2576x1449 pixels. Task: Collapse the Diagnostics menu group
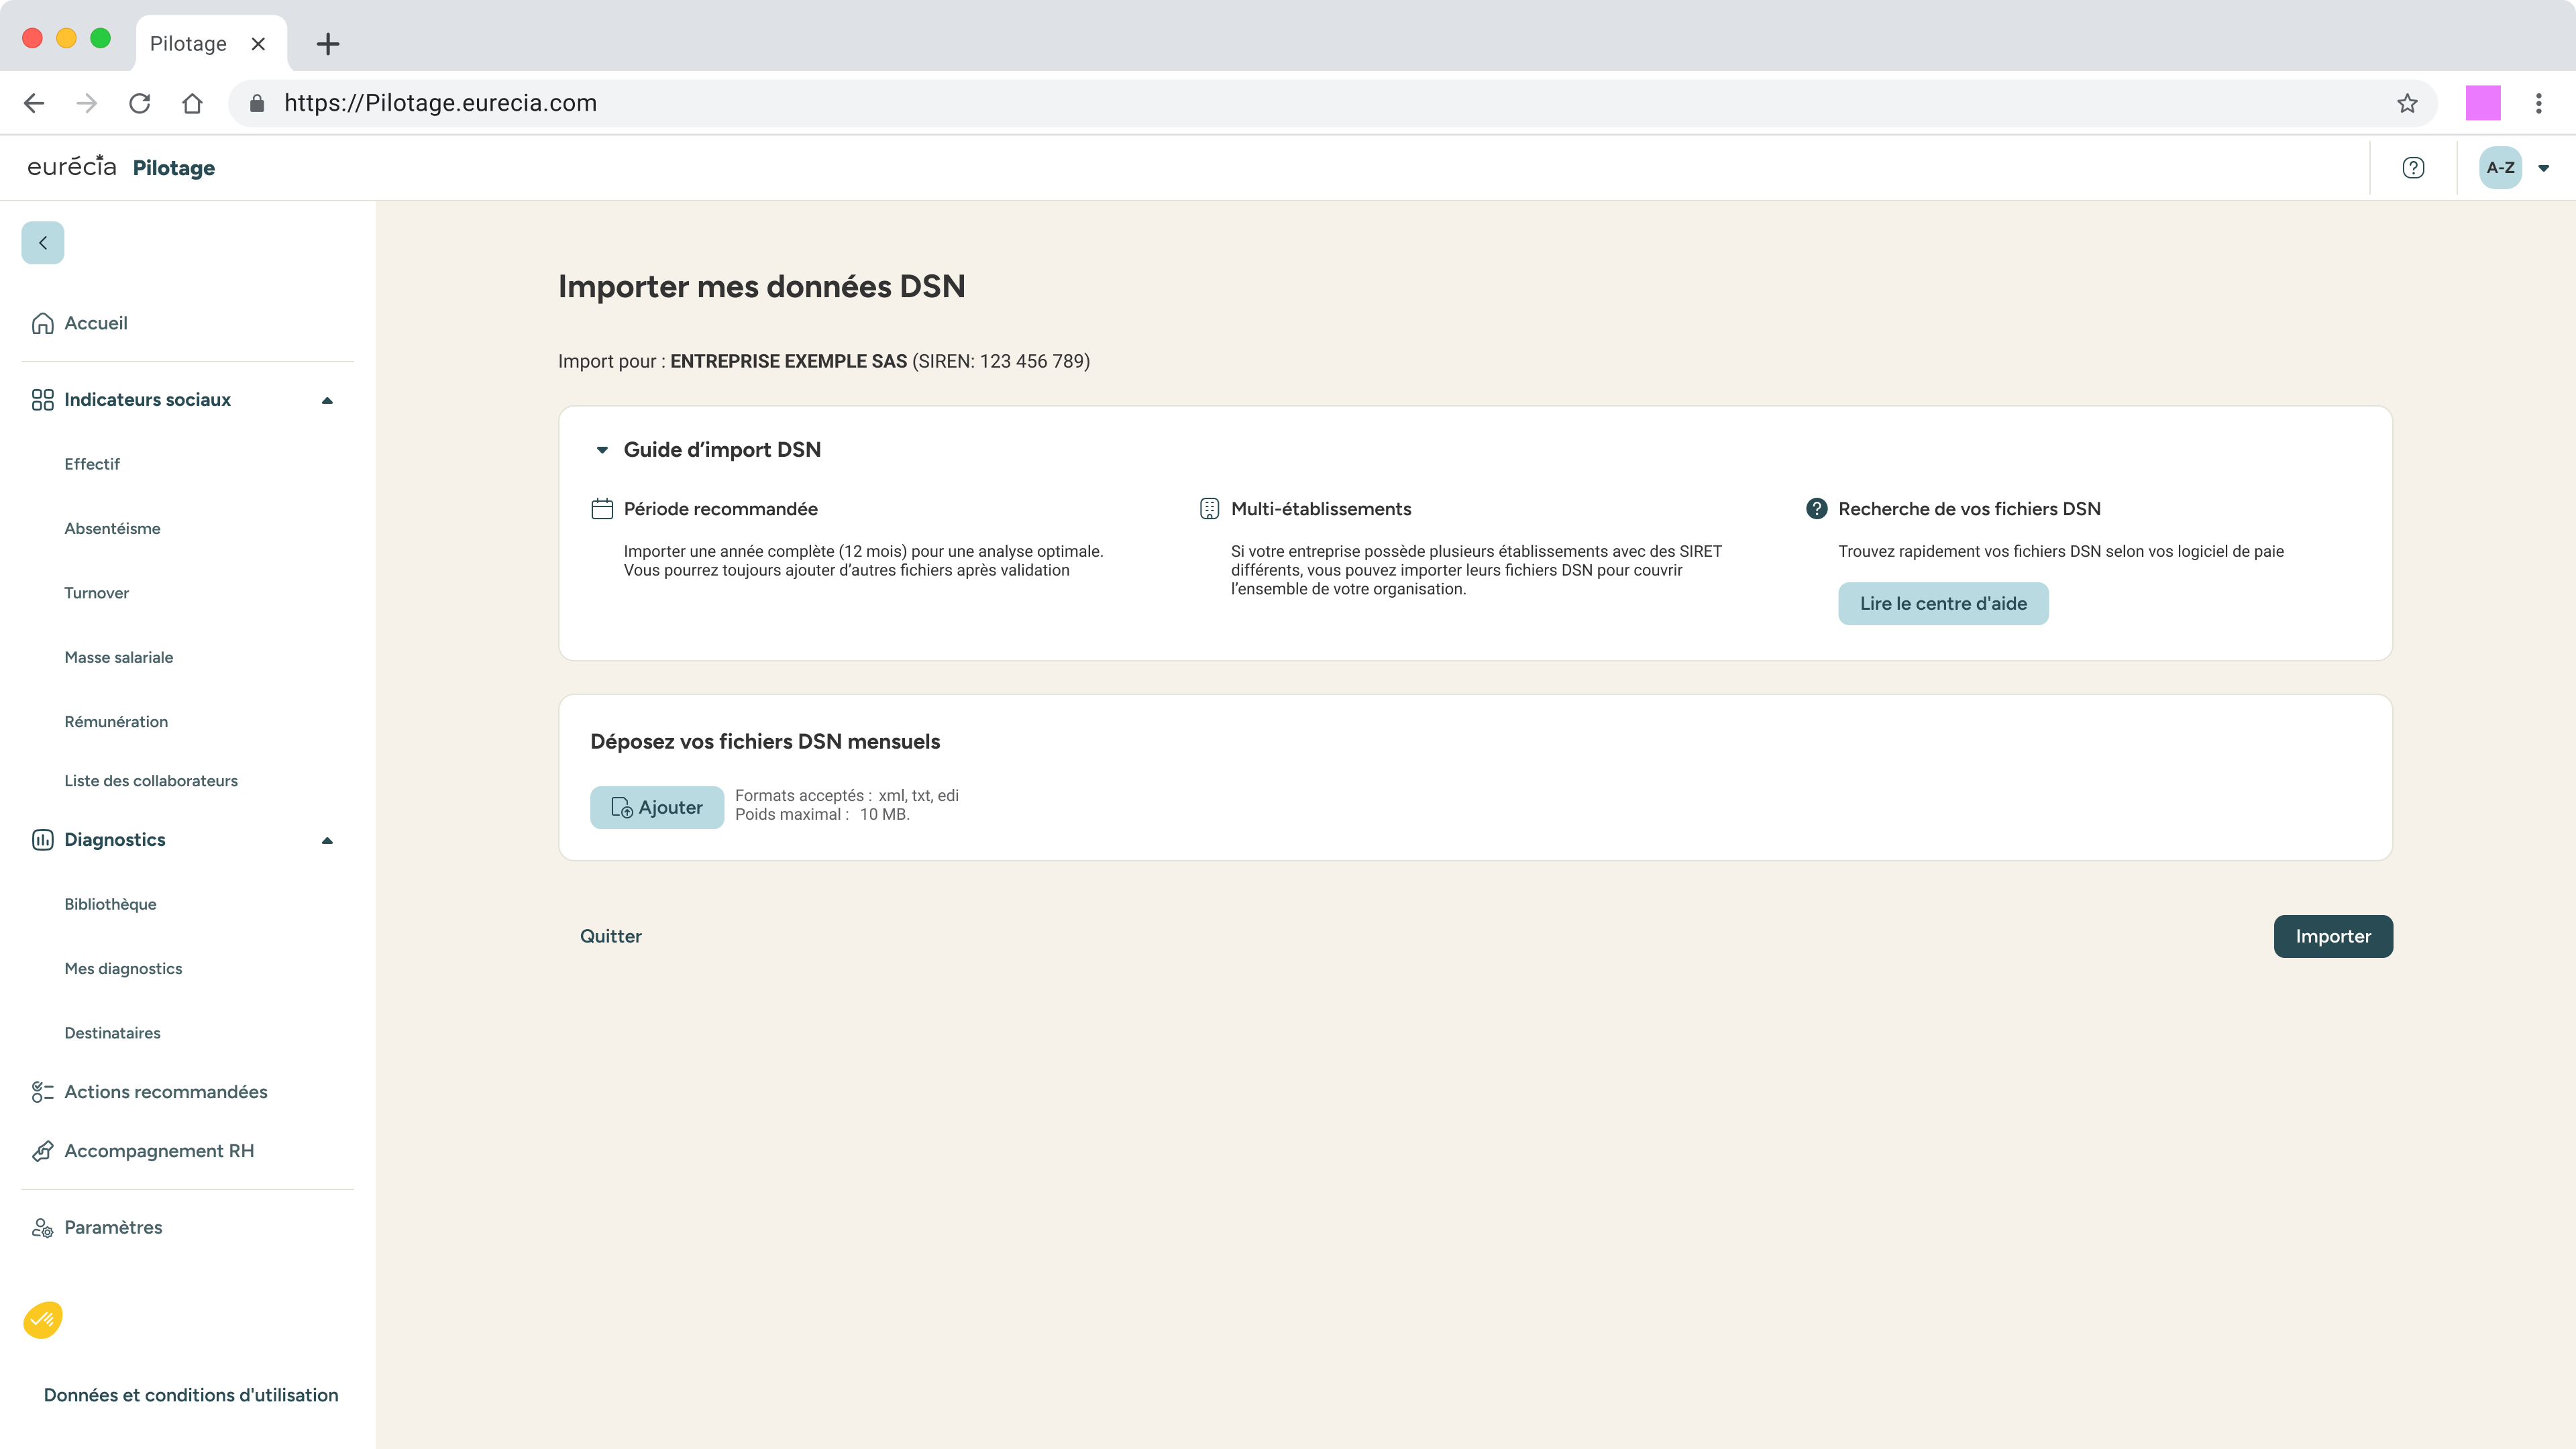click(327, 840)
